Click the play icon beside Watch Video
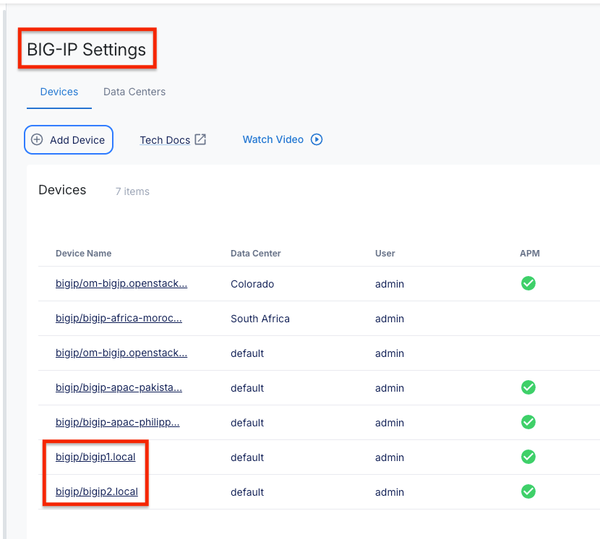This screenshot has height=539, width=600. tap(317, 140)
